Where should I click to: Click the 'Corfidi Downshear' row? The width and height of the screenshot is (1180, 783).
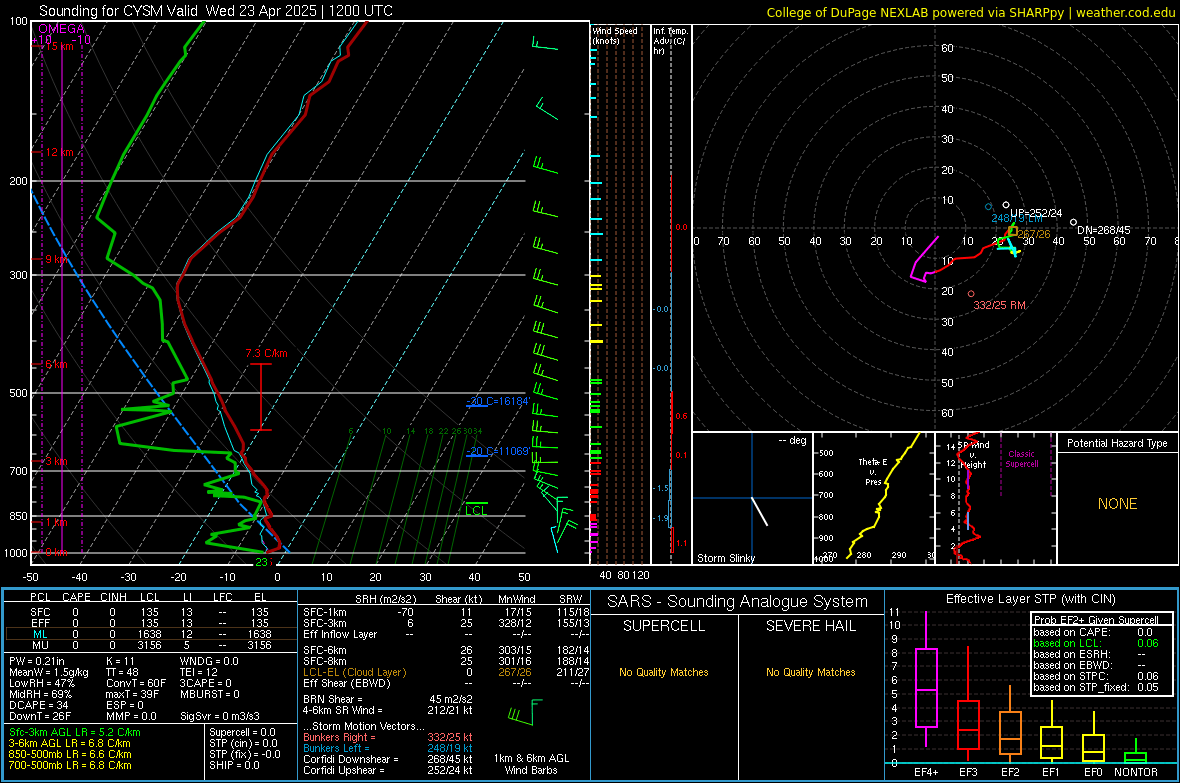pos(388,759)
